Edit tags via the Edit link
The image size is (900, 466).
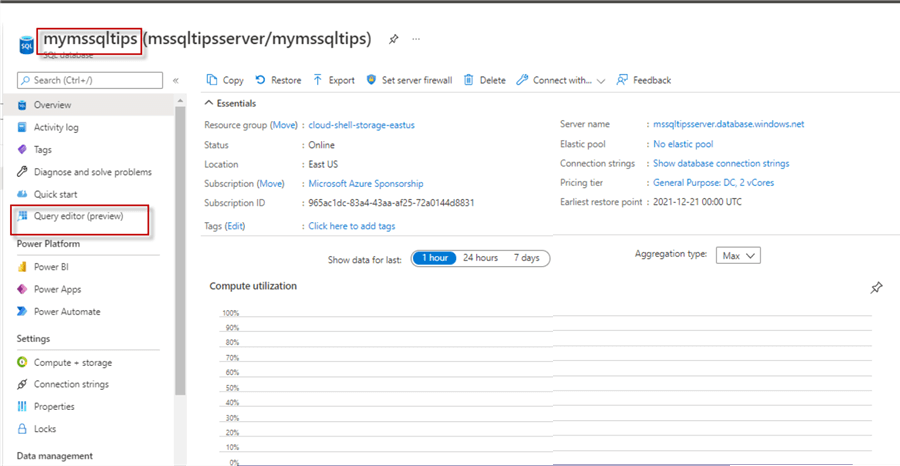[x=235, y=226]
